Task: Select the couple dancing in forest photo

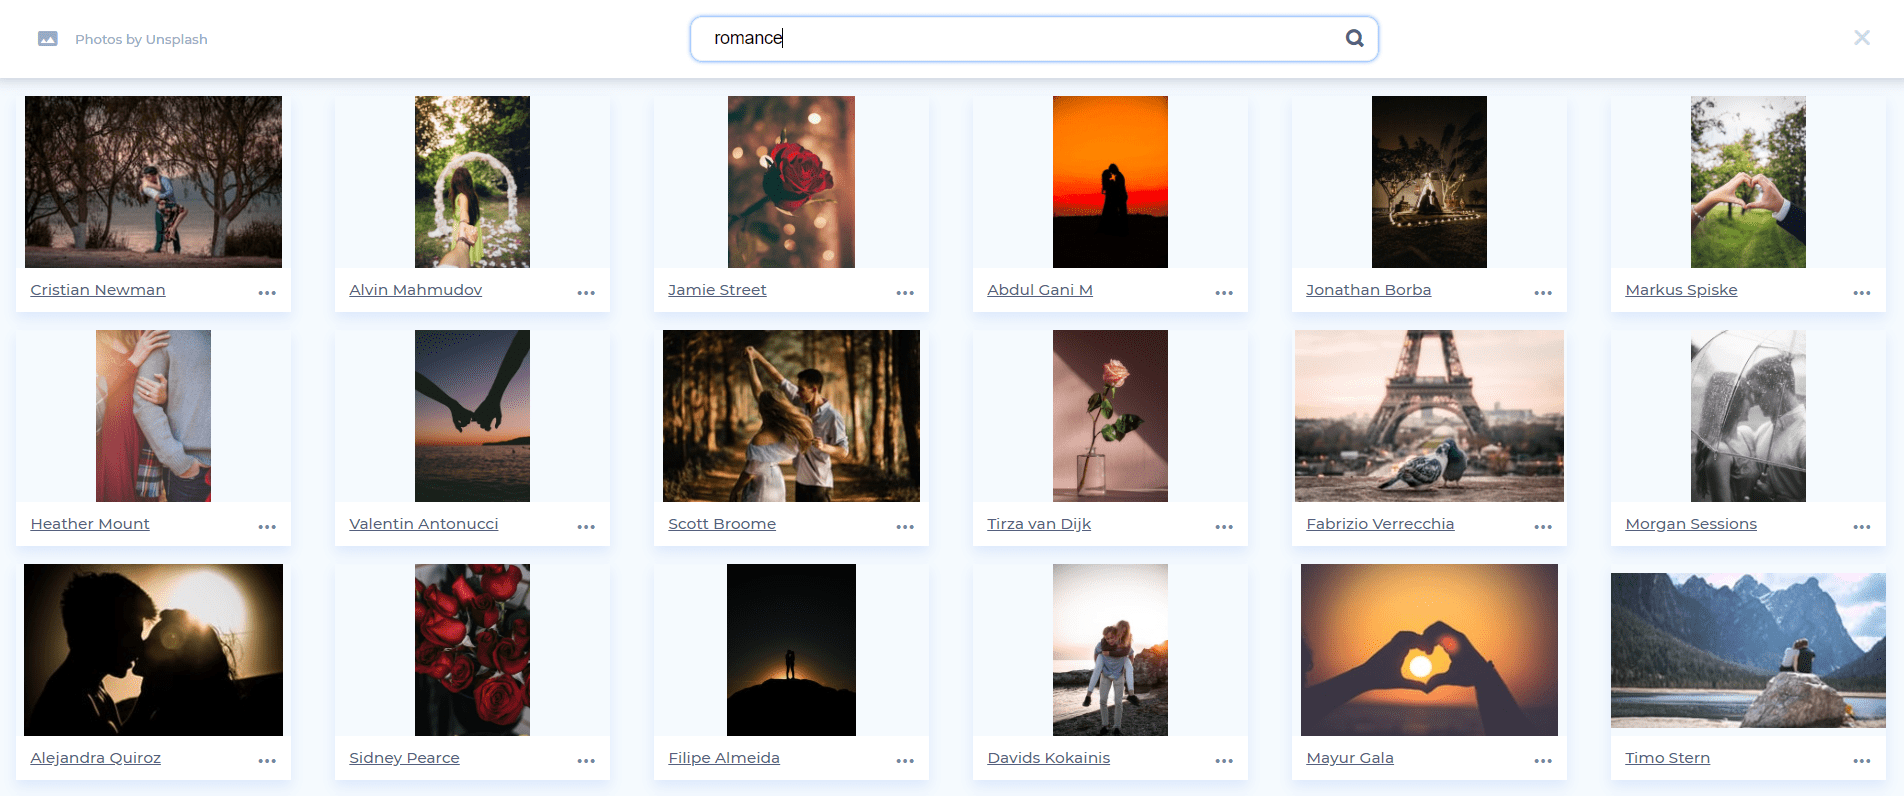Action: 791,416
